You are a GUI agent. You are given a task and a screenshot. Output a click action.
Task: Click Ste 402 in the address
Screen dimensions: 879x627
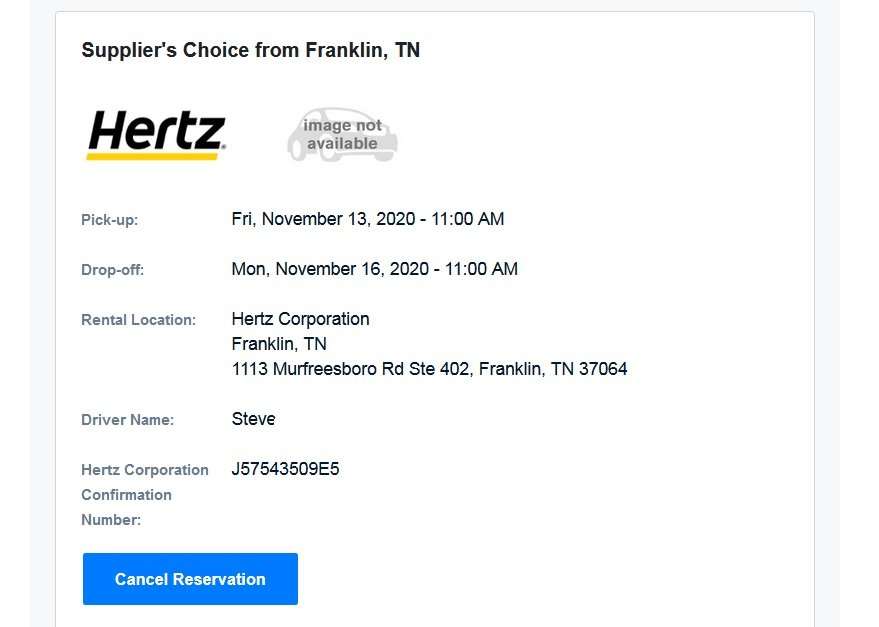point(440,369)
